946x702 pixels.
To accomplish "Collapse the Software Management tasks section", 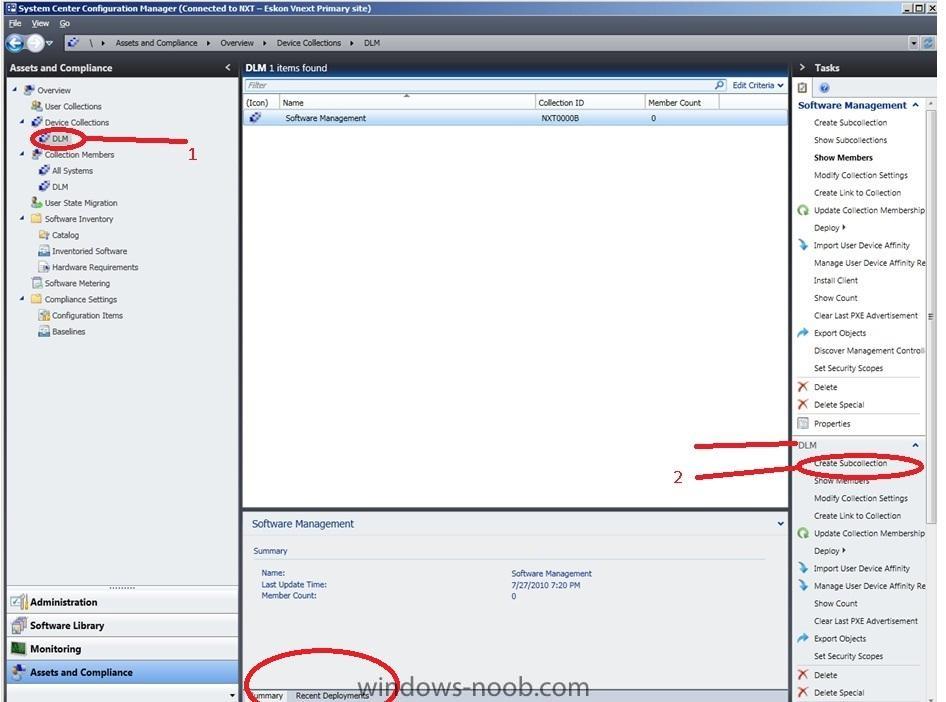I will 915,105.
